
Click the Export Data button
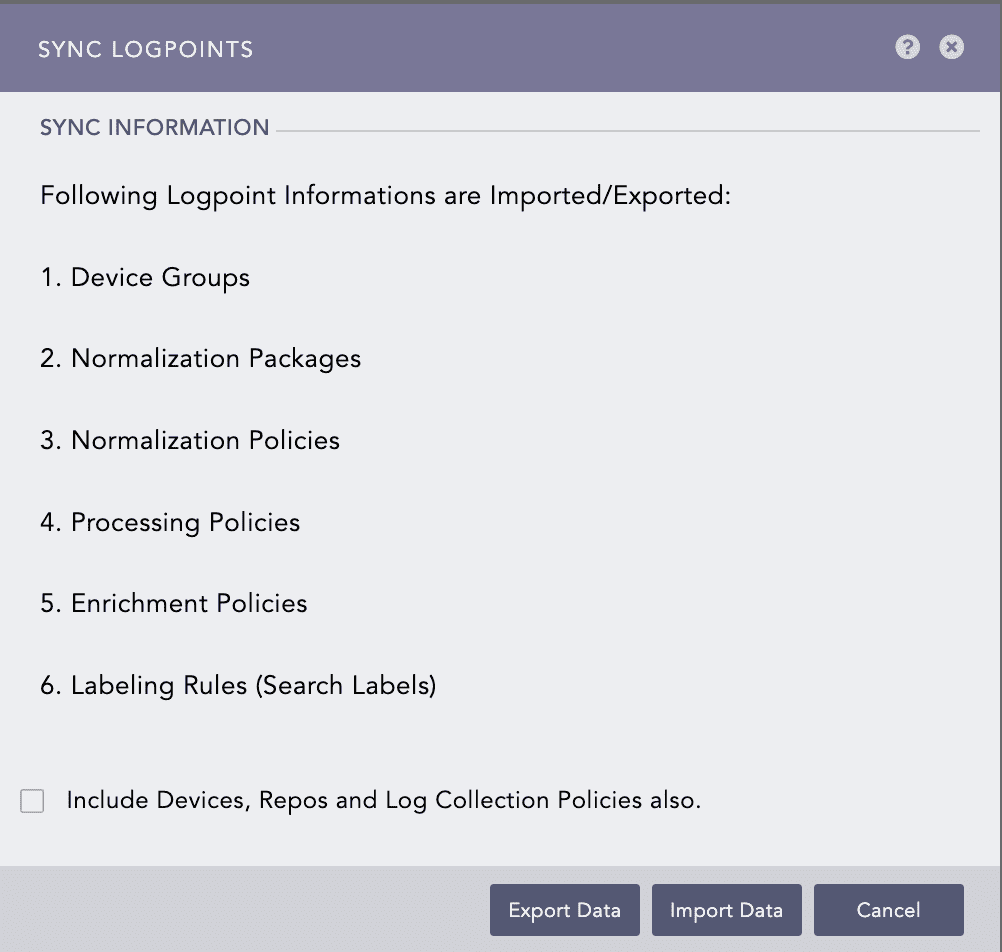[564, 910]
